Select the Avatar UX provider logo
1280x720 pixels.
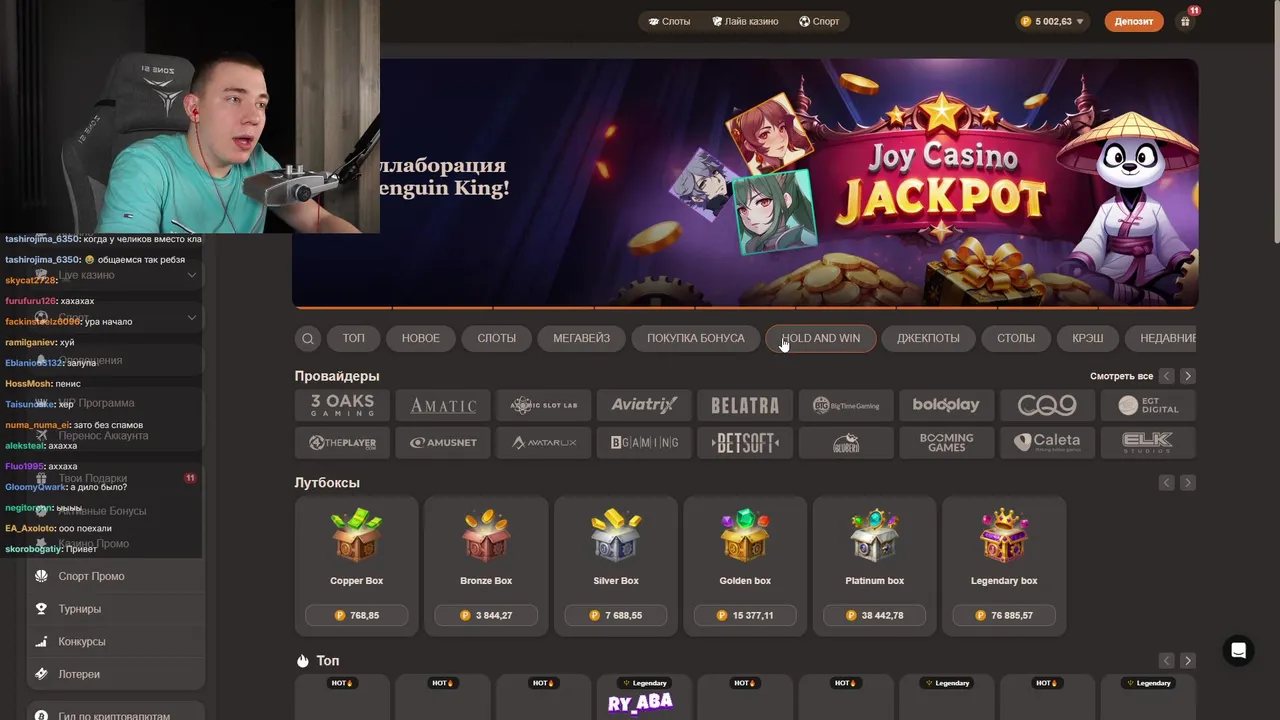[544, 442]
